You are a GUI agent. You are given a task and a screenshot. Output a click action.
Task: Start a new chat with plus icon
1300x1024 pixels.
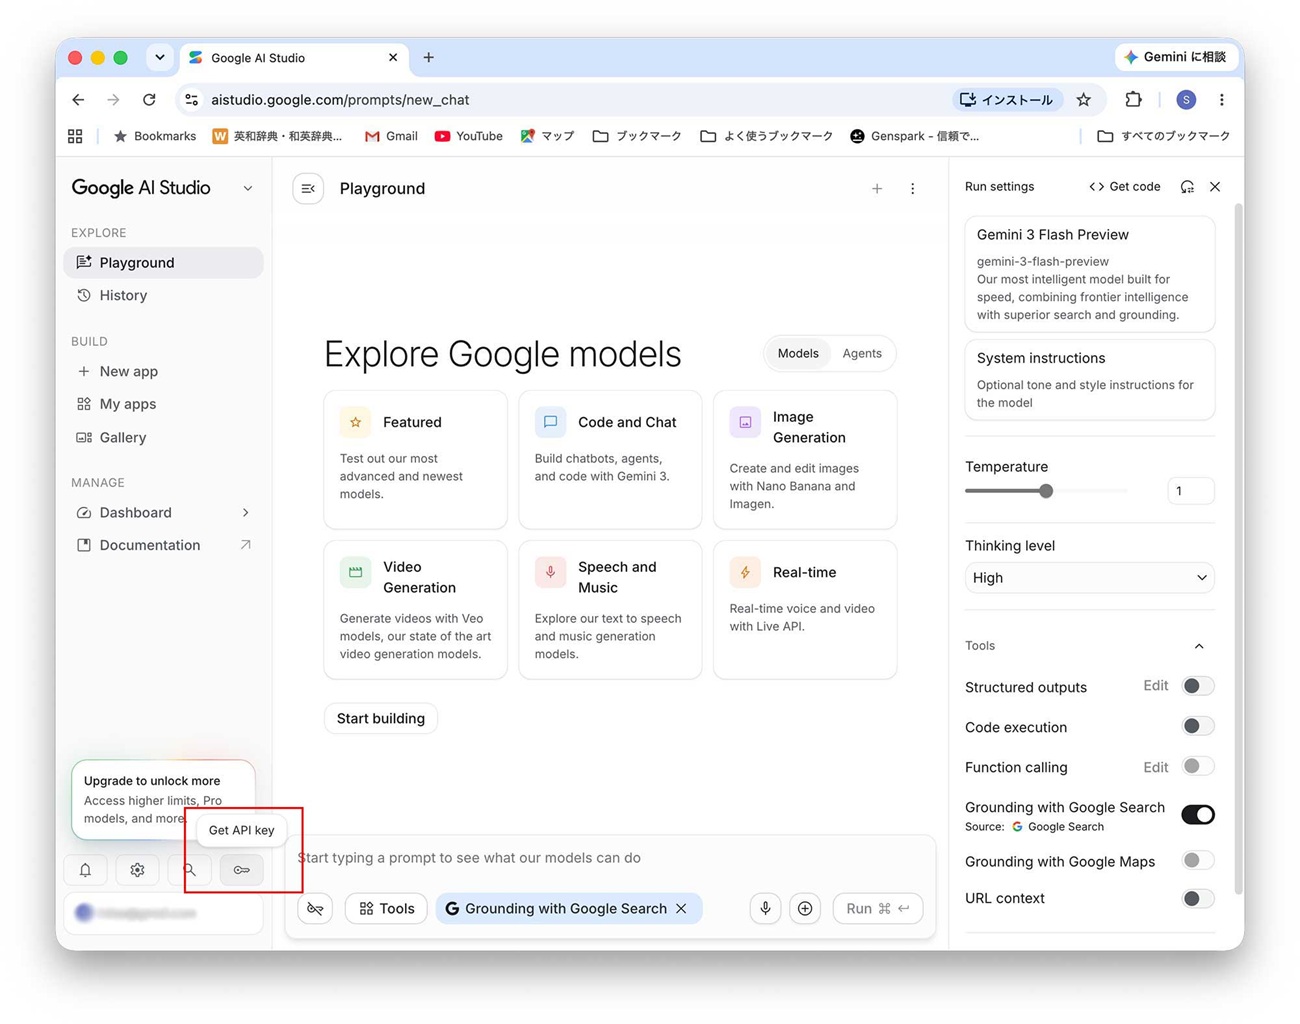point(877,188)
